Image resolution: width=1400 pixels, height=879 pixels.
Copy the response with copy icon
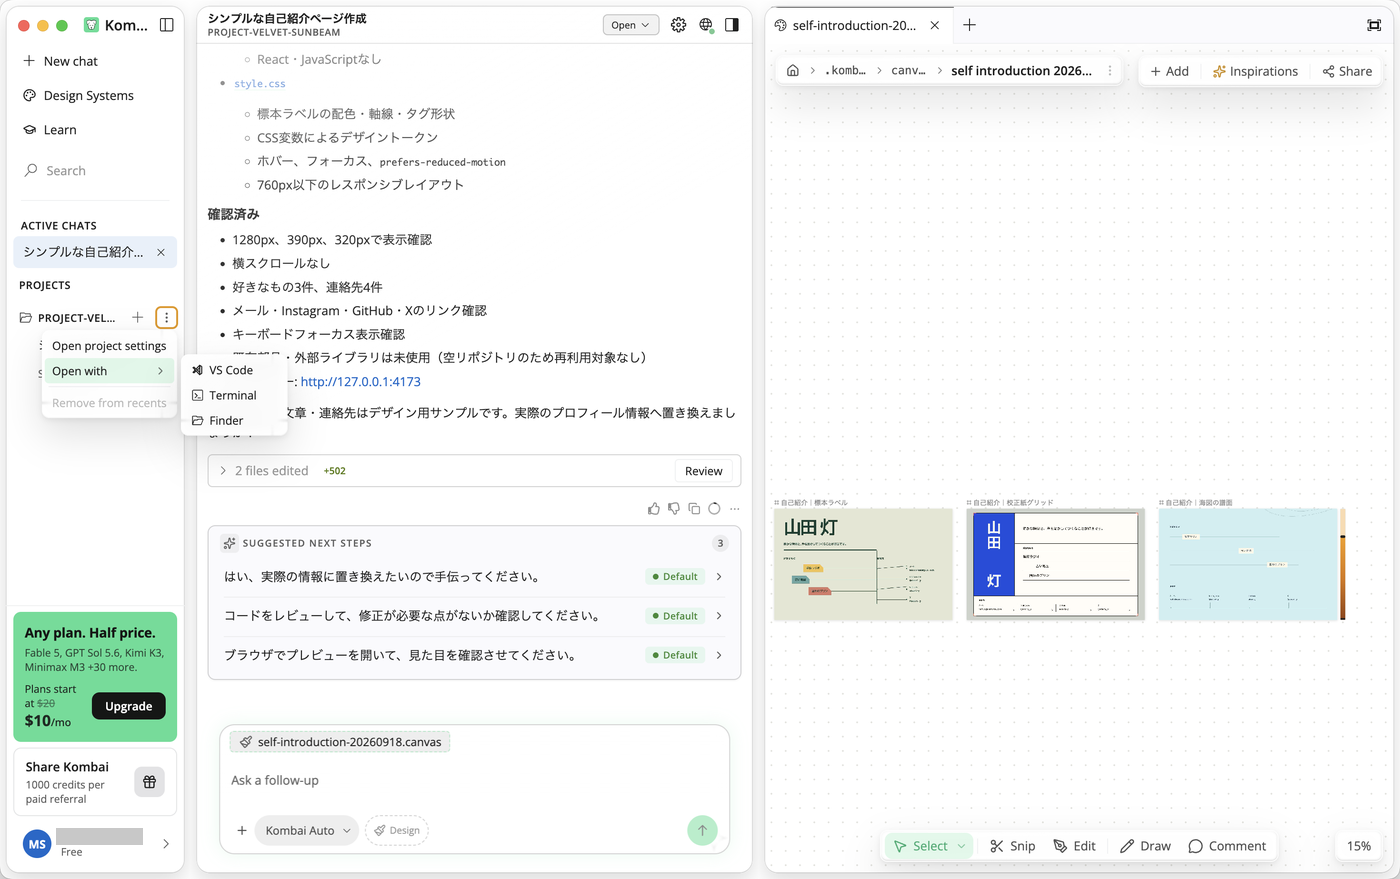(x=694, y=509)
